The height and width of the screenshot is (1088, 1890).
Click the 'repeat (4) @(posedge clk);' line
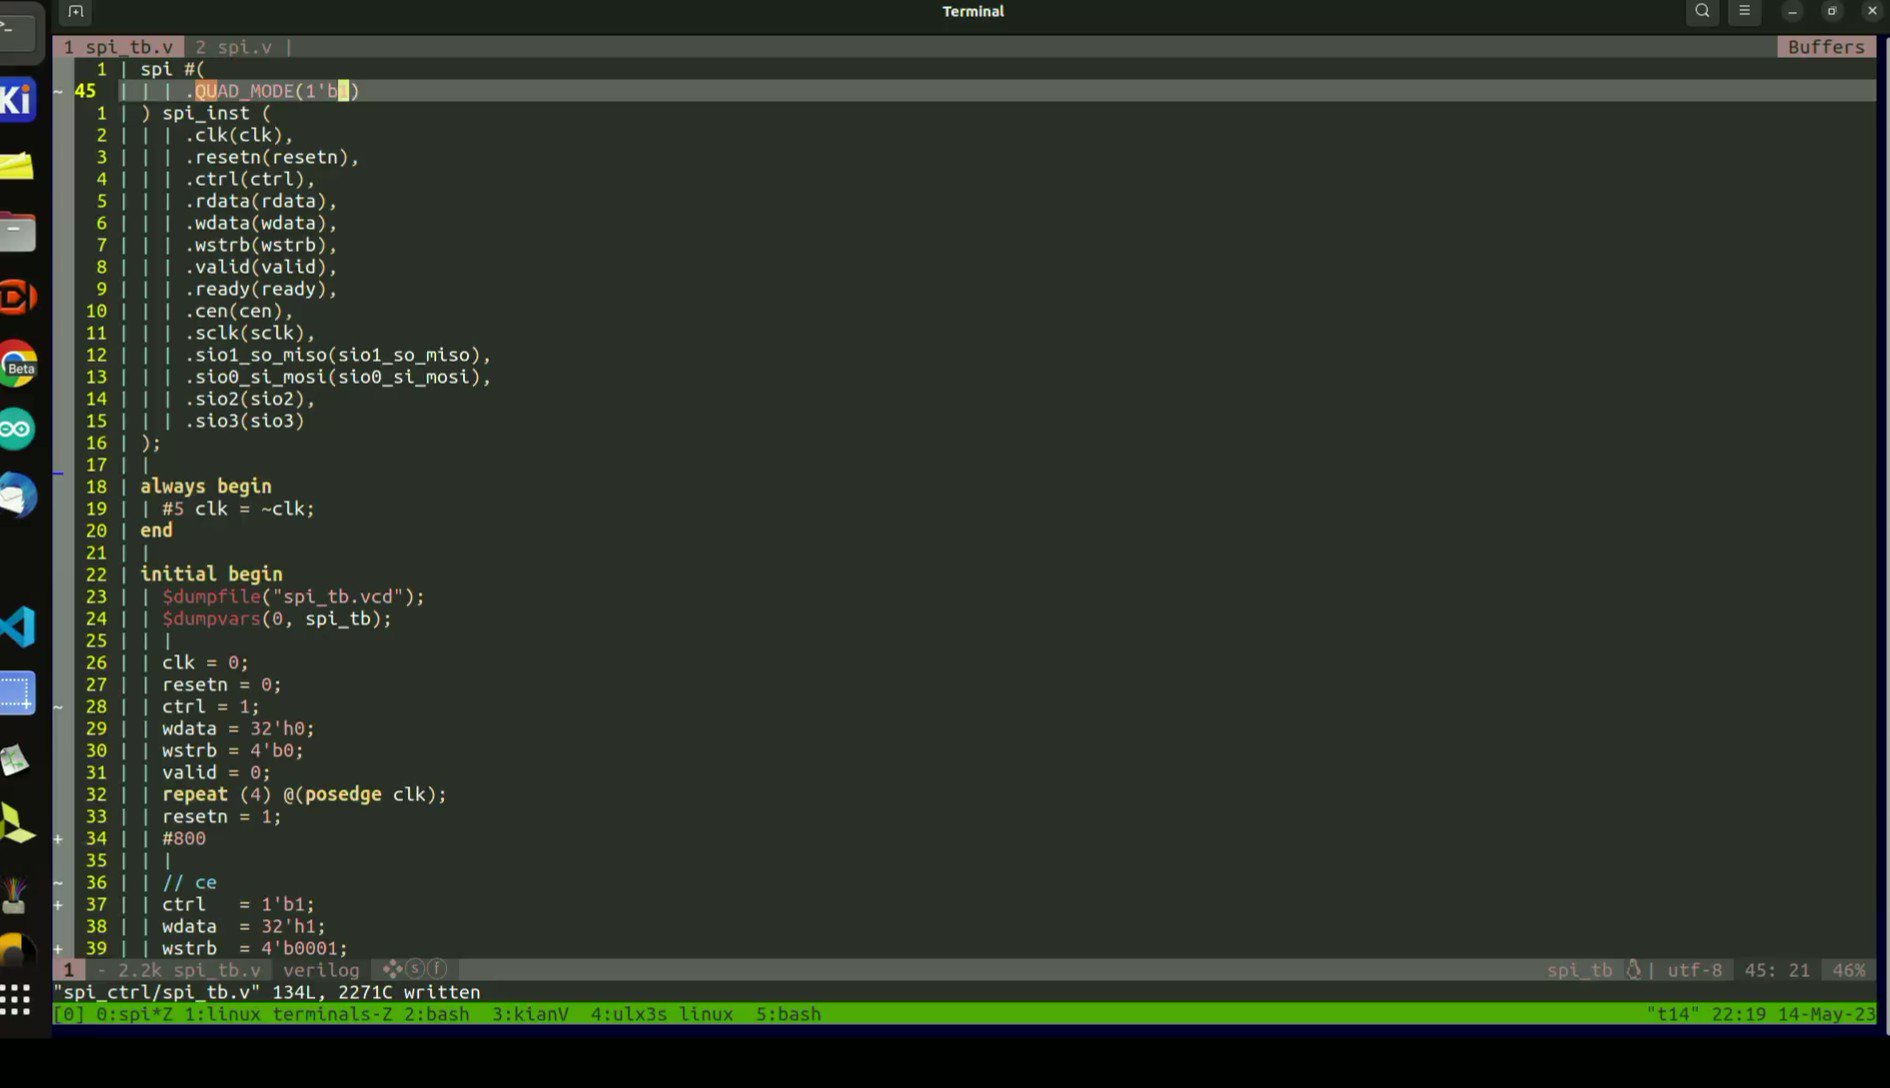304,794
